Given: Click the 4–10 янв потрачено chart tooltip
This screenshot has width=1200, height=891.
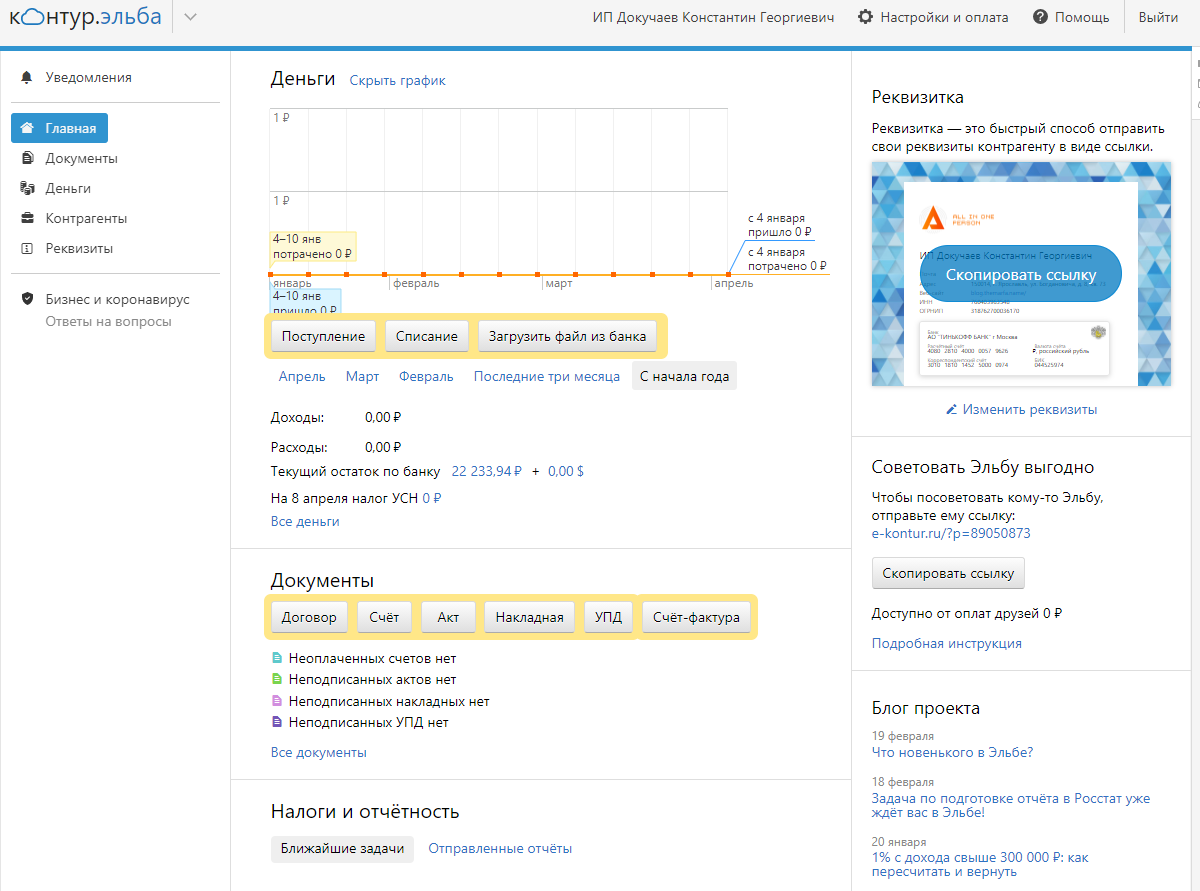Looking at the screenshot, I should [x=314, y=246].
